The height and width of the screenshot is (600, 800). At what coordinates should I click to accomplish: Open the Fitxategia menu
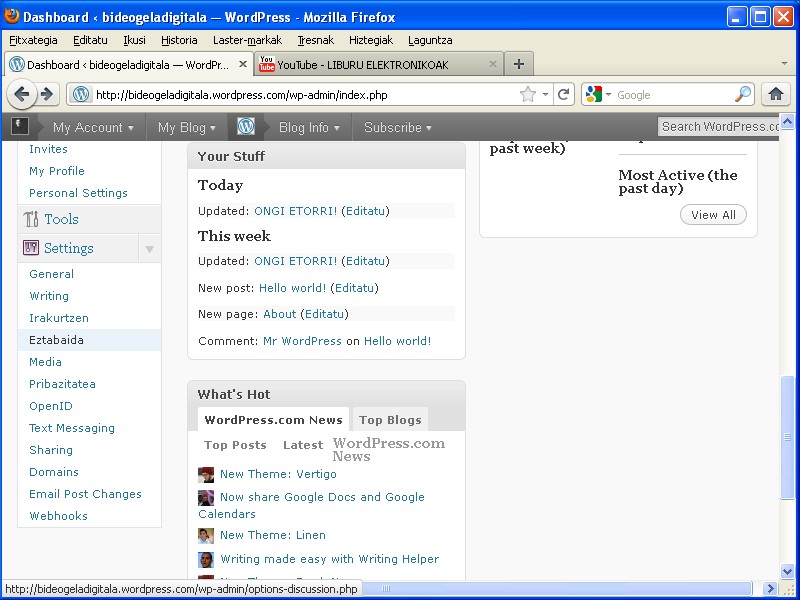coord(33,40)
